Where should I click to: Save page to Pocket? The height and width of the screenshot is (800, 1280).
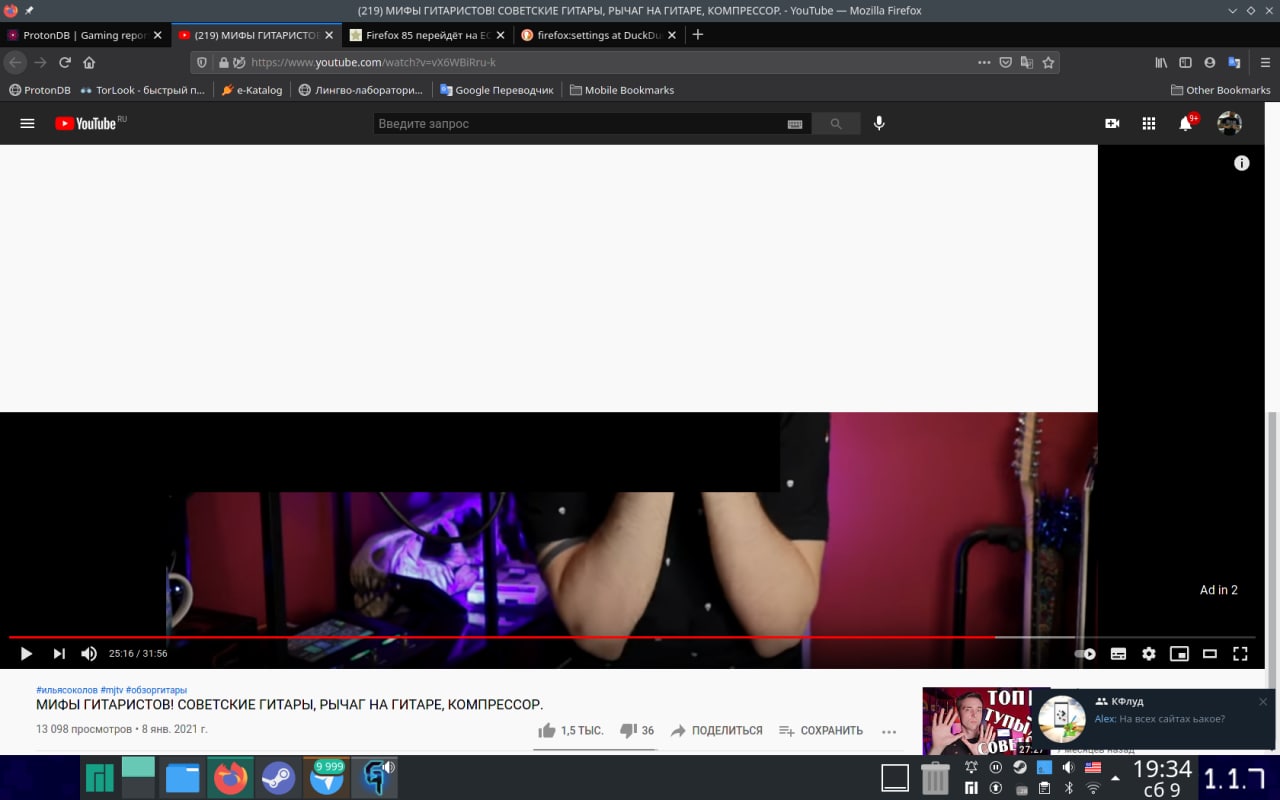(x=1006, y=62)
